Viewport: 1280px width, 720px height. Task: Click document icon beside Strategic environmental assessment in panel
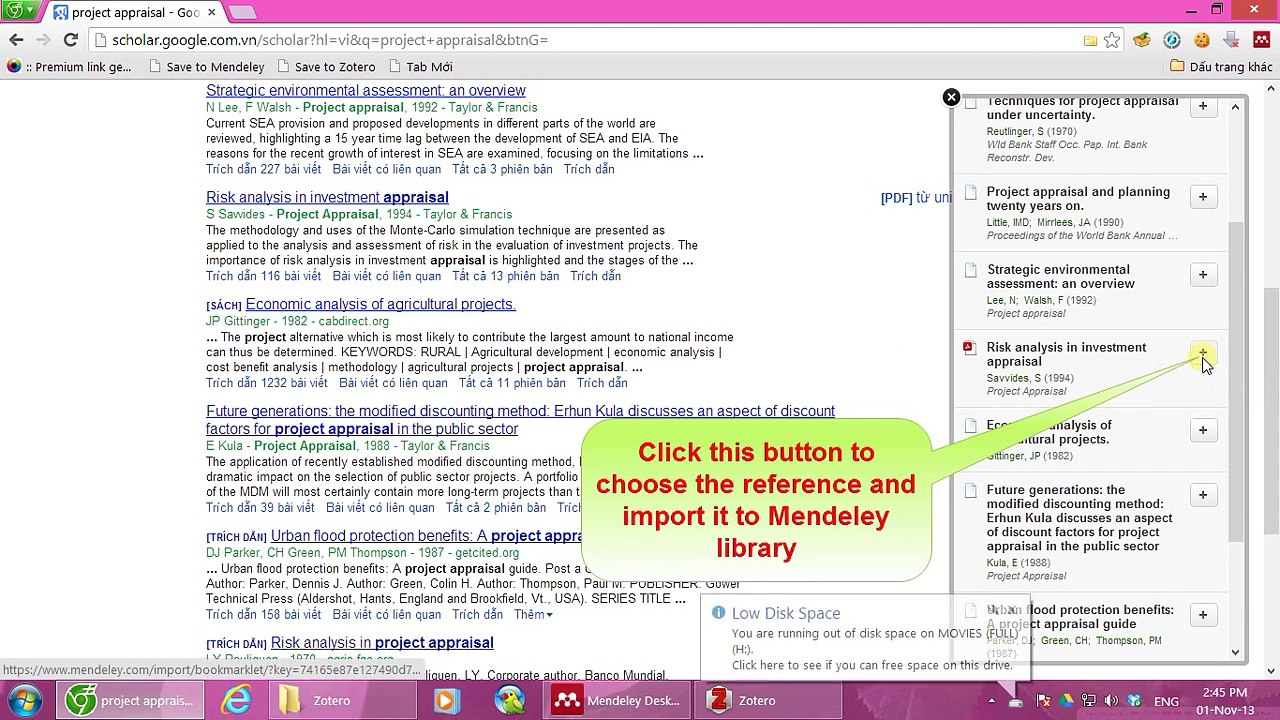pos(970,270)
